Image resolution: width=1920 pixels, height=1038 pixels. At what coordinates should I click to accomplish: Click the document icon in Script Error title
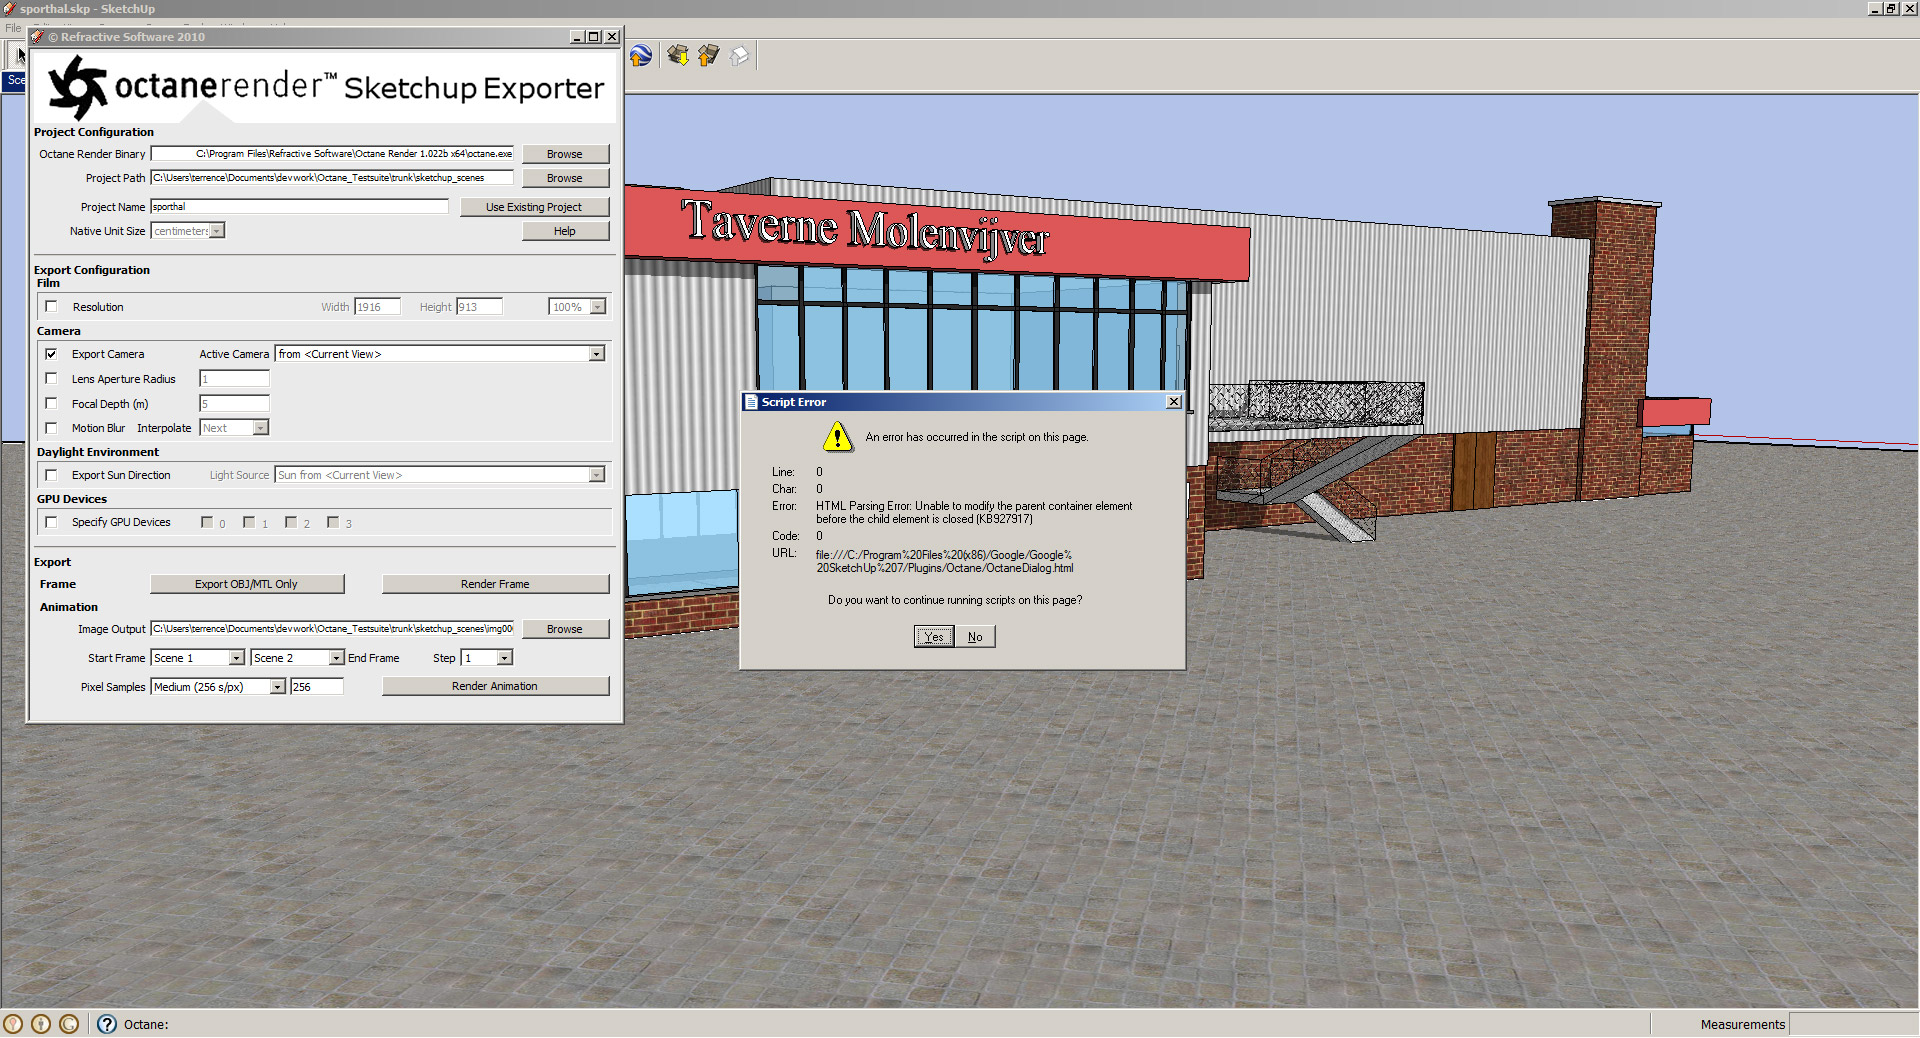pyautogui.click(x=751, y=402)
